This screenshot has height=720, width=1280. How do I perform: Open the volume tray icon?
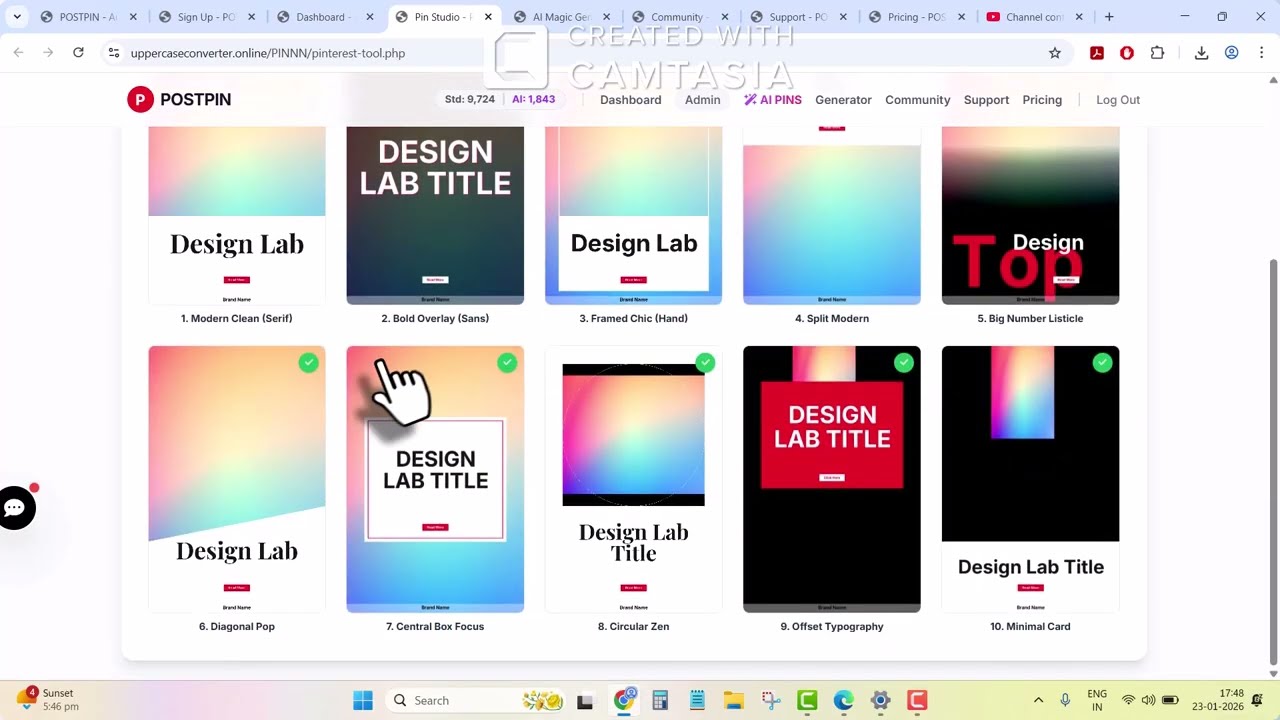1148,700
